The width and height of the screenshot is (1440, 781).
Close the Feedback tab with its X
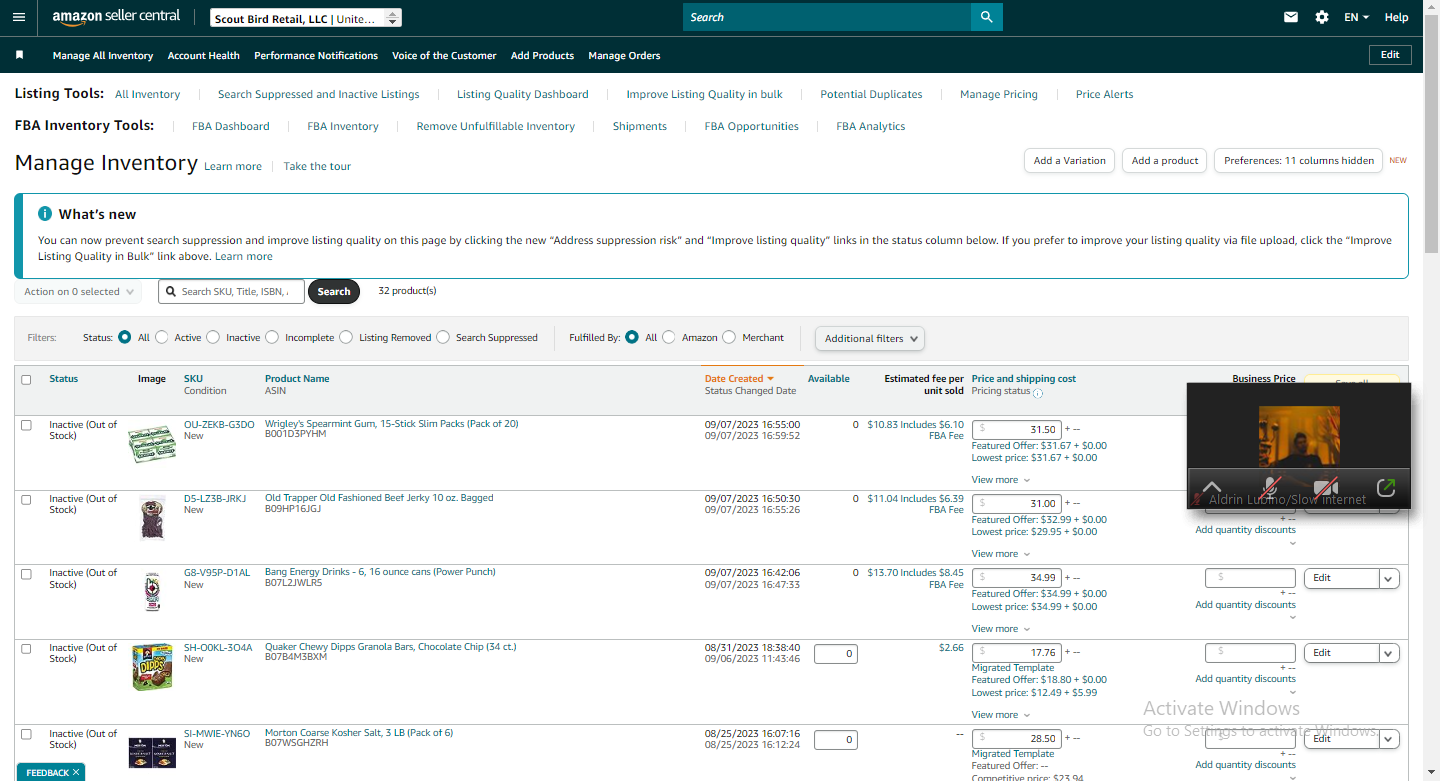click(76, 772)
